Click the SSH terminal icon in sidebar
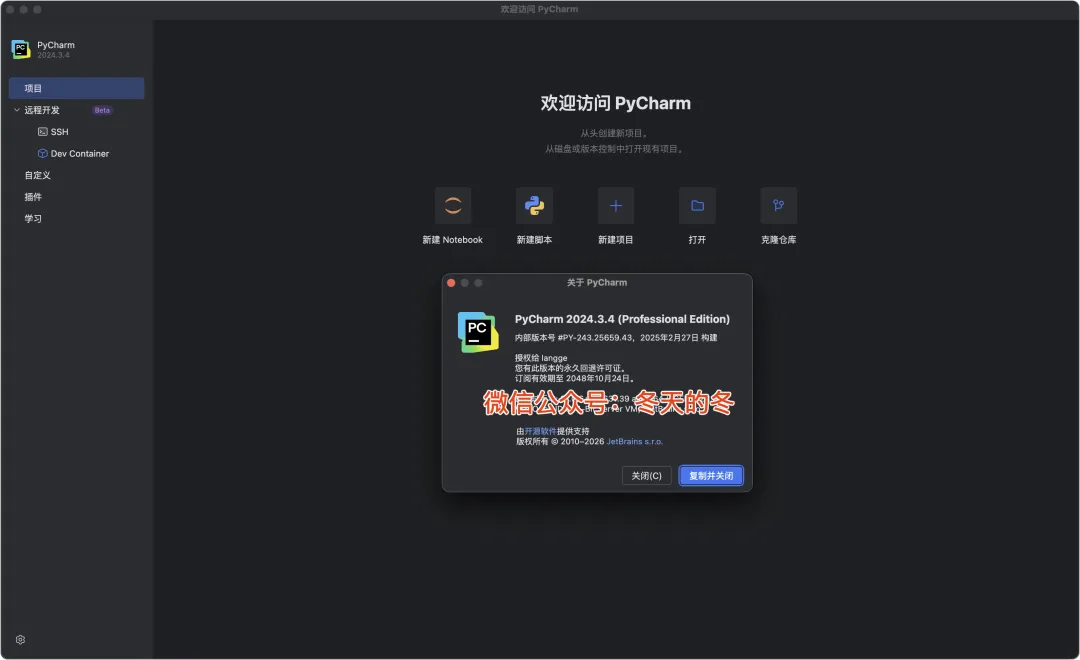 [43, 132]
